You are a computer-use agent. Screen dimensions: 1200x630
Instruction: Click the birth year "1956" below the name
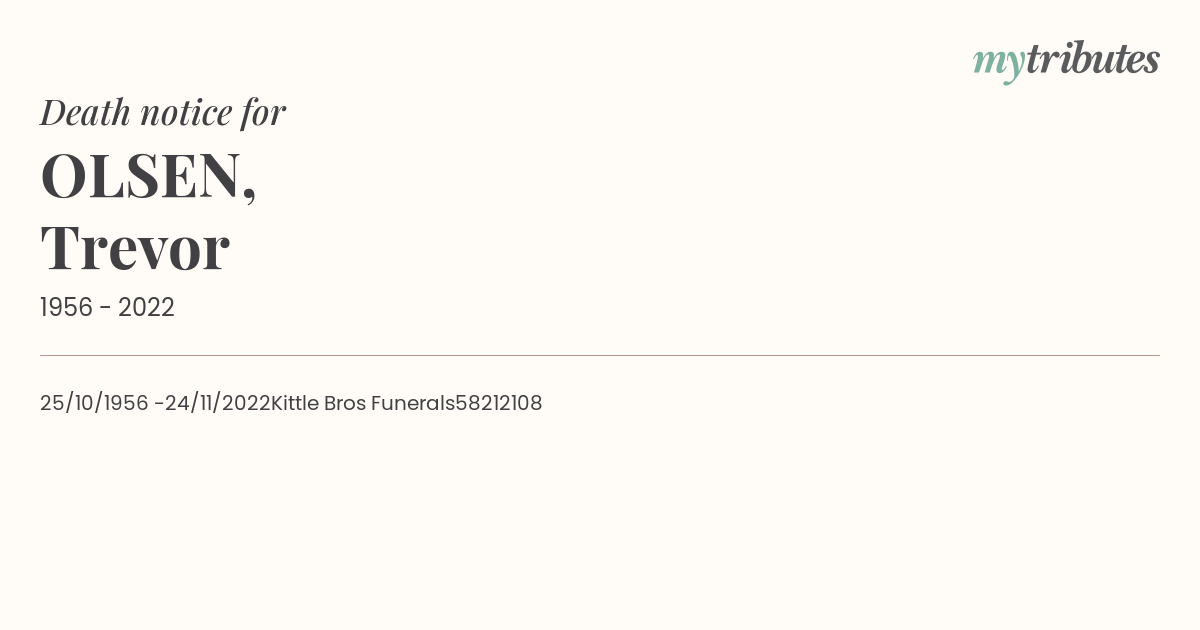pos(66,308)
